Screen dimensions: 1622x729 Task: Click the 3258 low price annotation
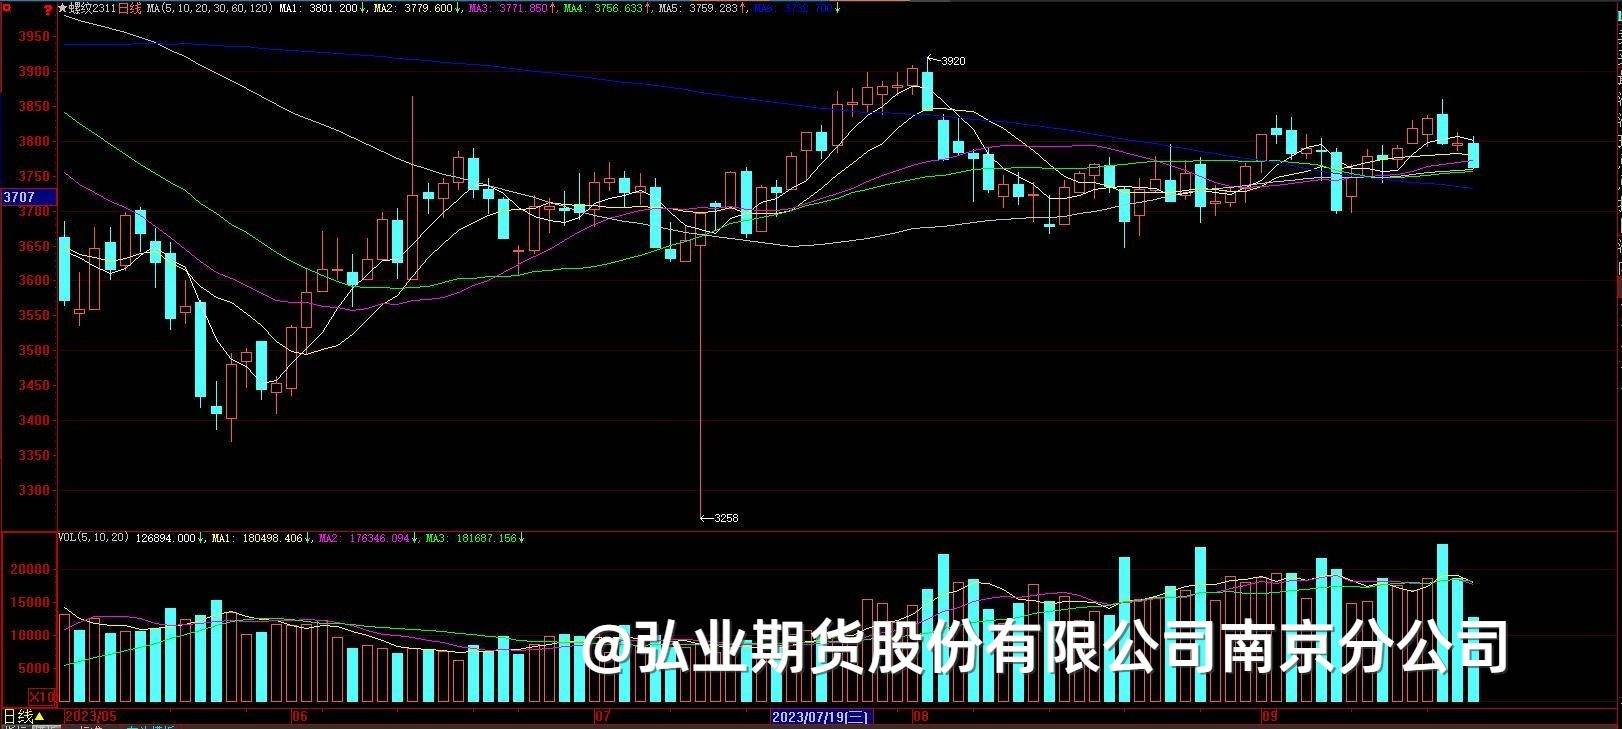[x=726, y=518]
